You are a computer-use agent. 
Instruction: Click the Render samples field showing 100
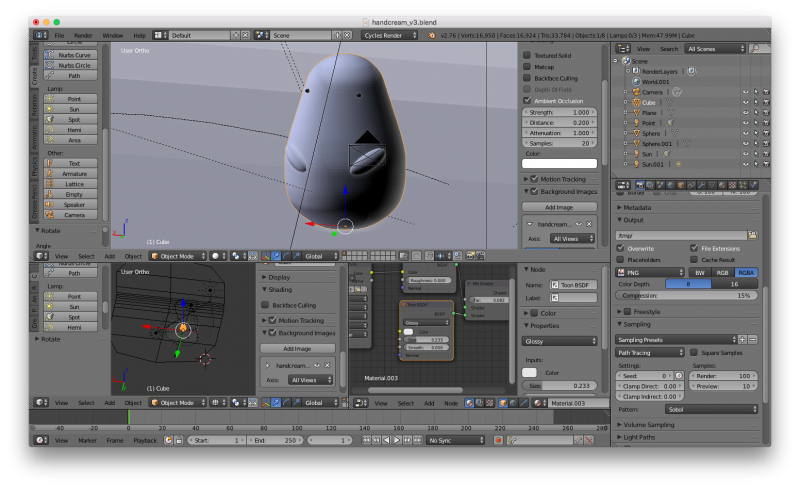723,376
